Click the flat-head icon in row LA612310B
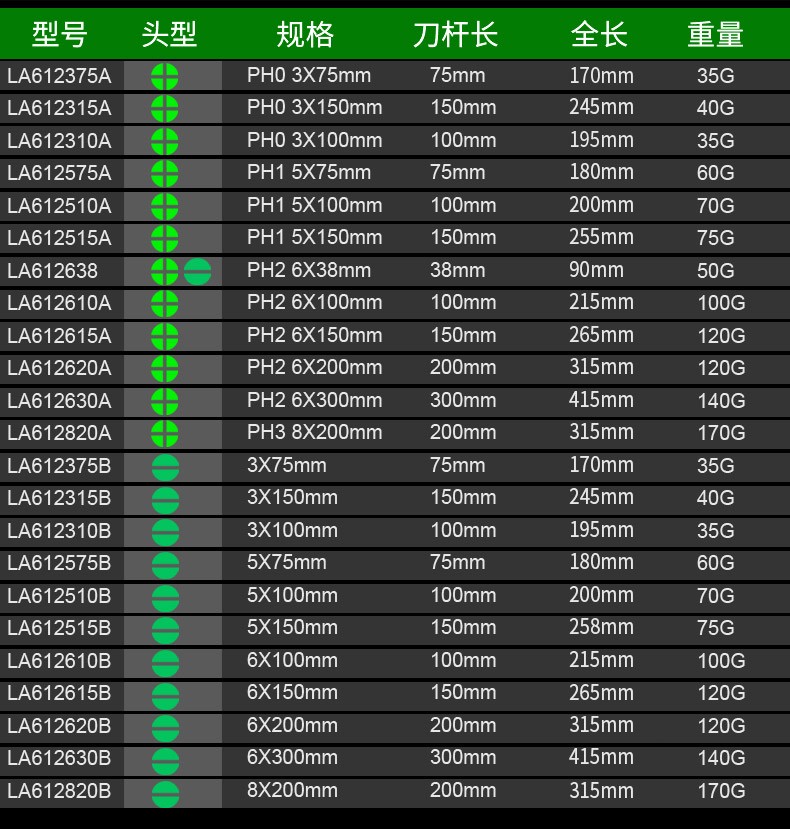 (x=166, y=532)
